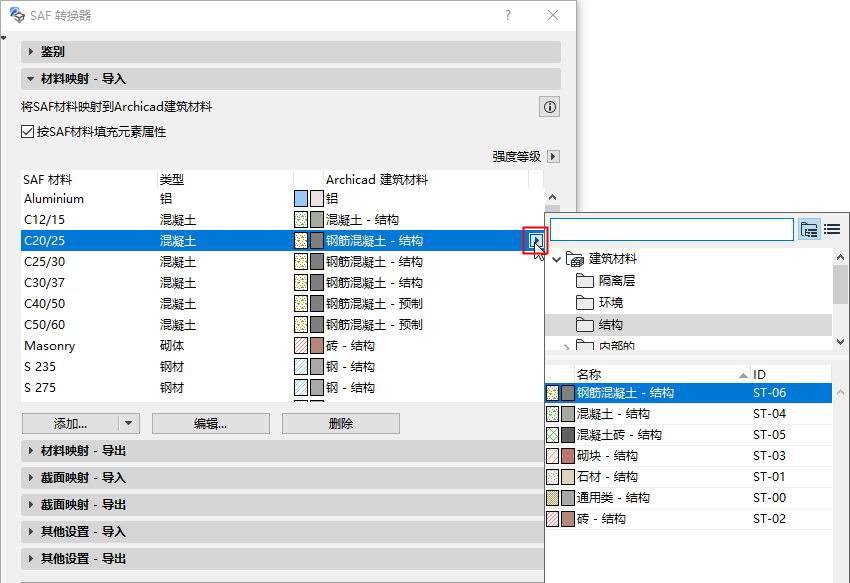This screenshot has height=583, width=850.
Task: Select 砖 - 结构 ST-02 in popup list
Action: click(x=688, y=519)
